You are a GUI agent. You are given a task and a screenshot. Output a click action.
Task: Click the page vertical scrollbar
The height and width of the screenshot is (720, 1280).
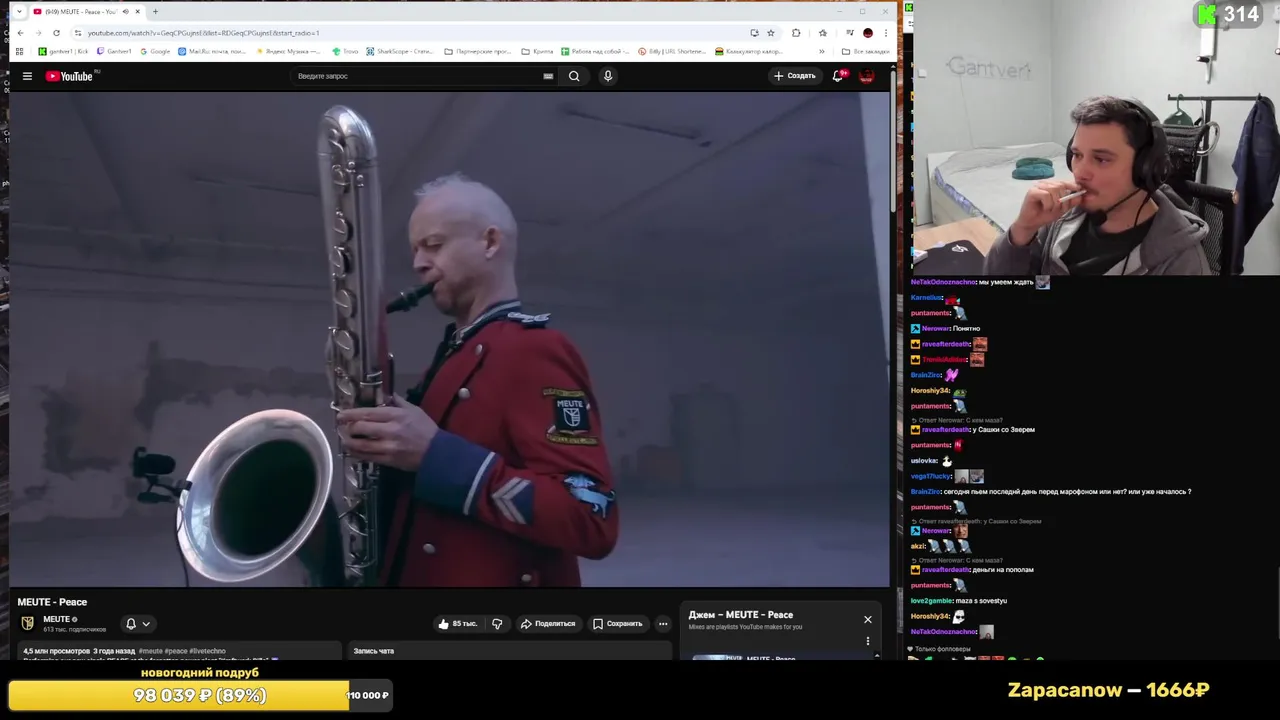click(894, 140)
